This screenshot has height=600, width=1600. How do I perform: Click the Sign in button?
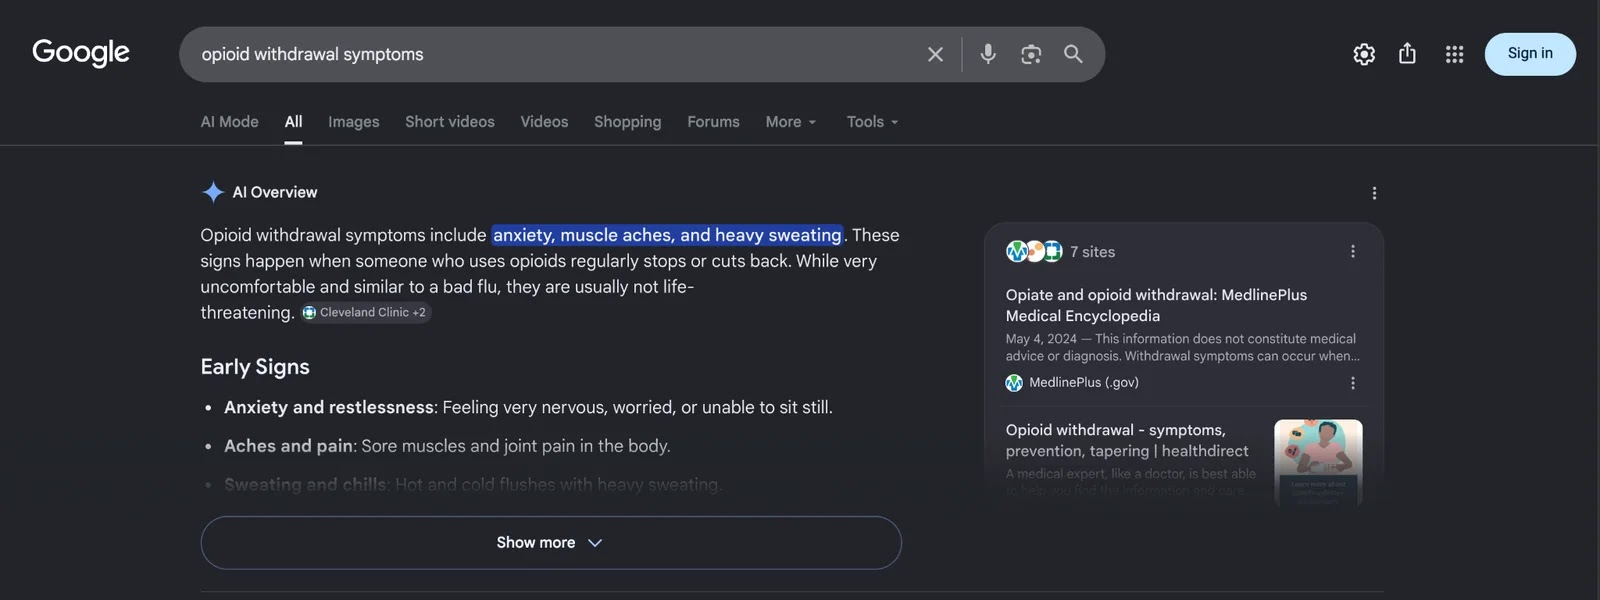1530,54
